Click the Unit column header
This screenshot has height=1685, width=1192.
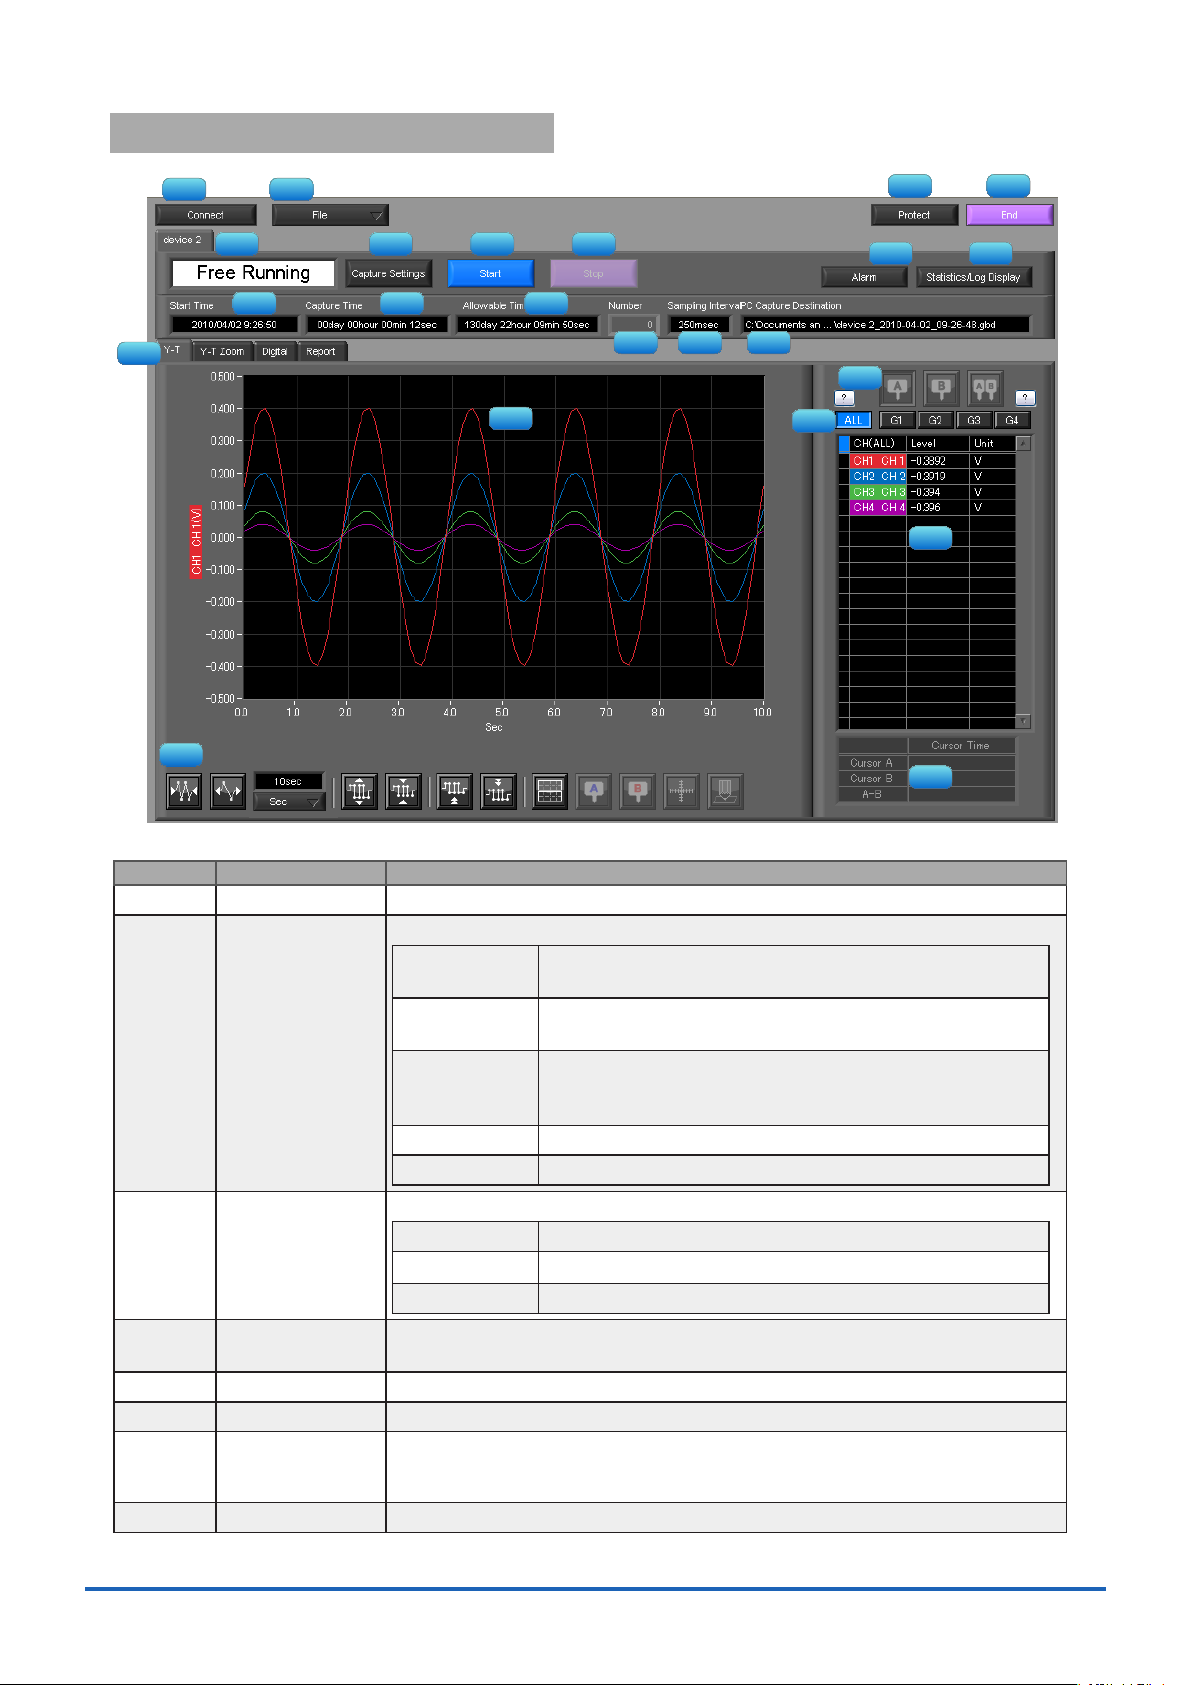pyautogui.click(x=992, y=443)
